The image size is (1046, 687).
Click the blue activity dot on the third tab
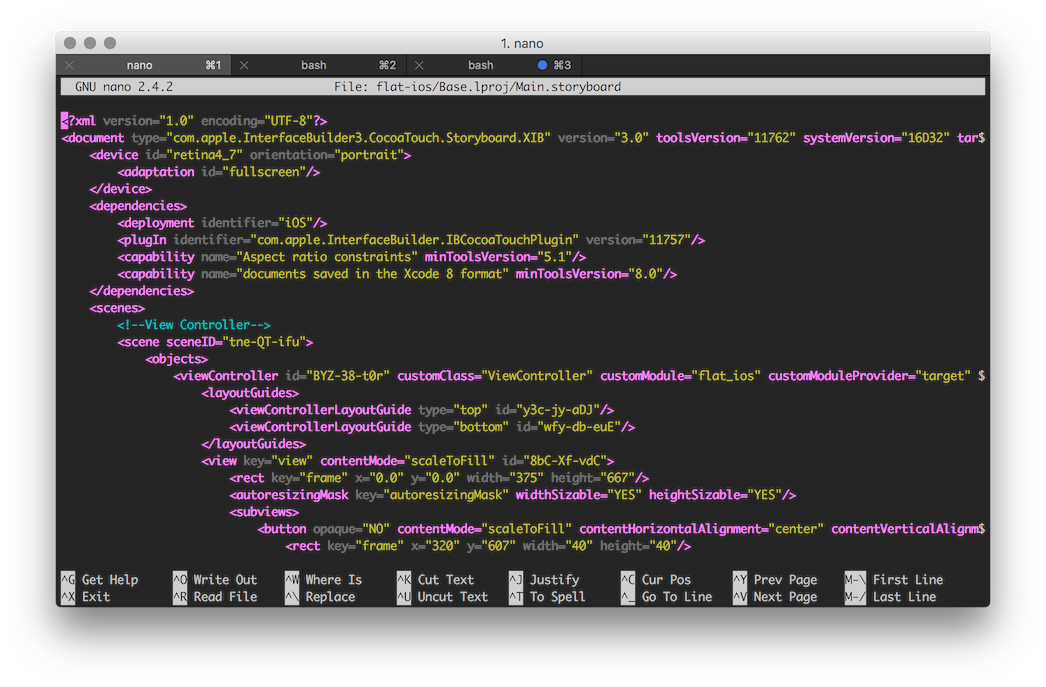tap(543, 65)
